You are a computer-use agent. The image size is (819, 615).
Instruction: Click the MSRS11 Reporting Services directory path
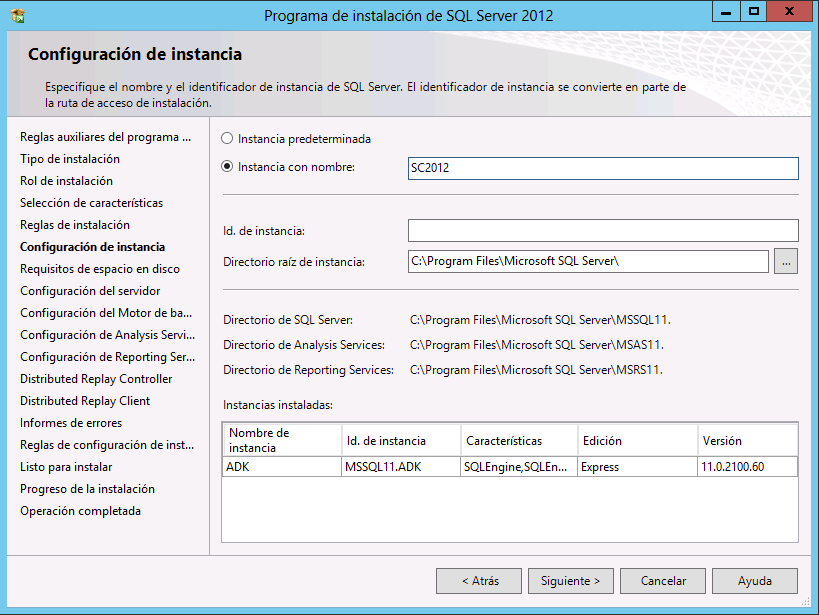536,370
